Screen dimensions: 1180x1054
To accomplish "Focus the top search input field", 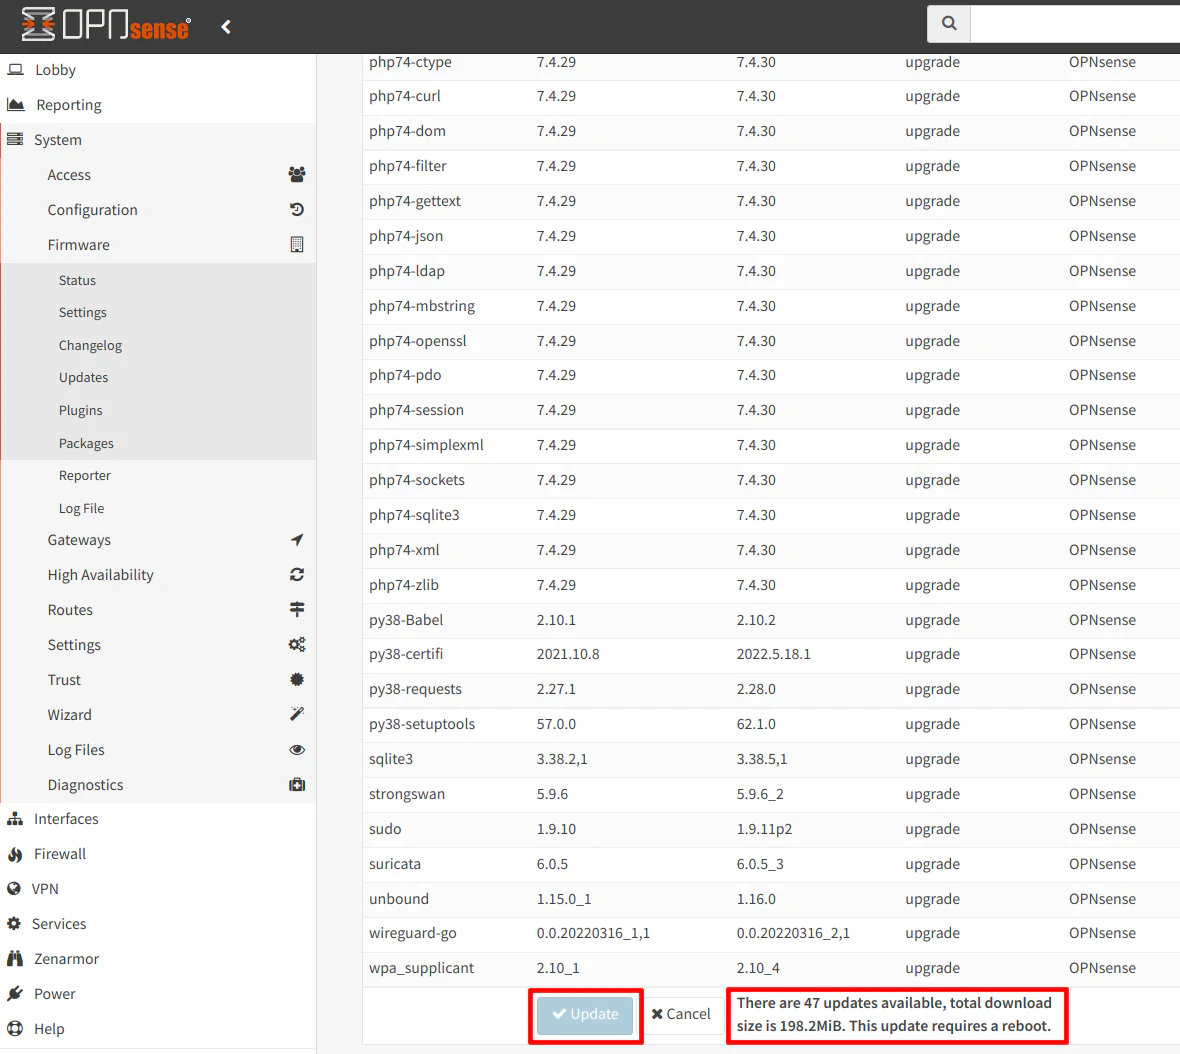I will click(1075, 23).
